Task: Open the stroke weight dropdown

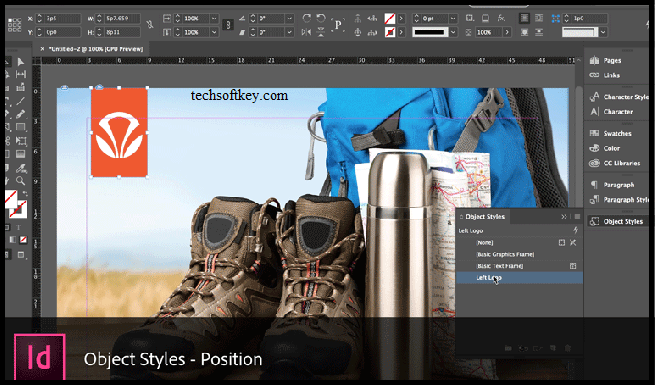Action: coord(453,18)
